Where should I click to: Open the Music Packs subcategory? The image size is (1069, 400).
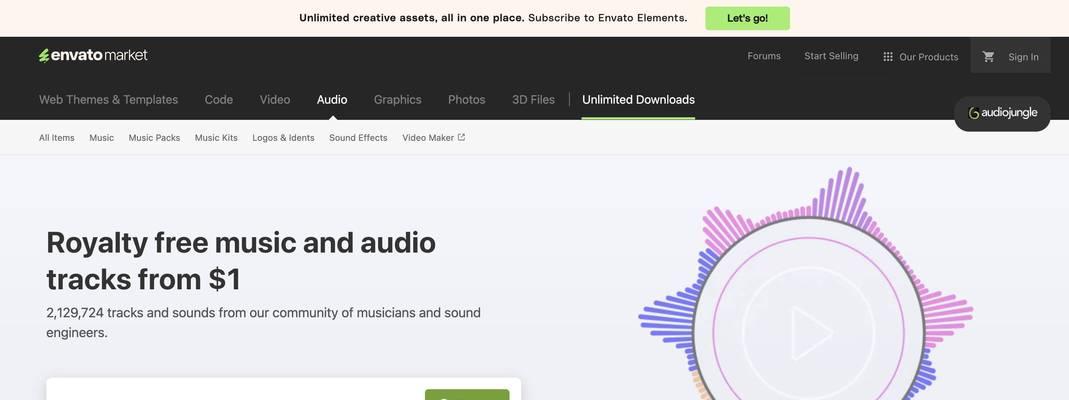pos(154,138)
